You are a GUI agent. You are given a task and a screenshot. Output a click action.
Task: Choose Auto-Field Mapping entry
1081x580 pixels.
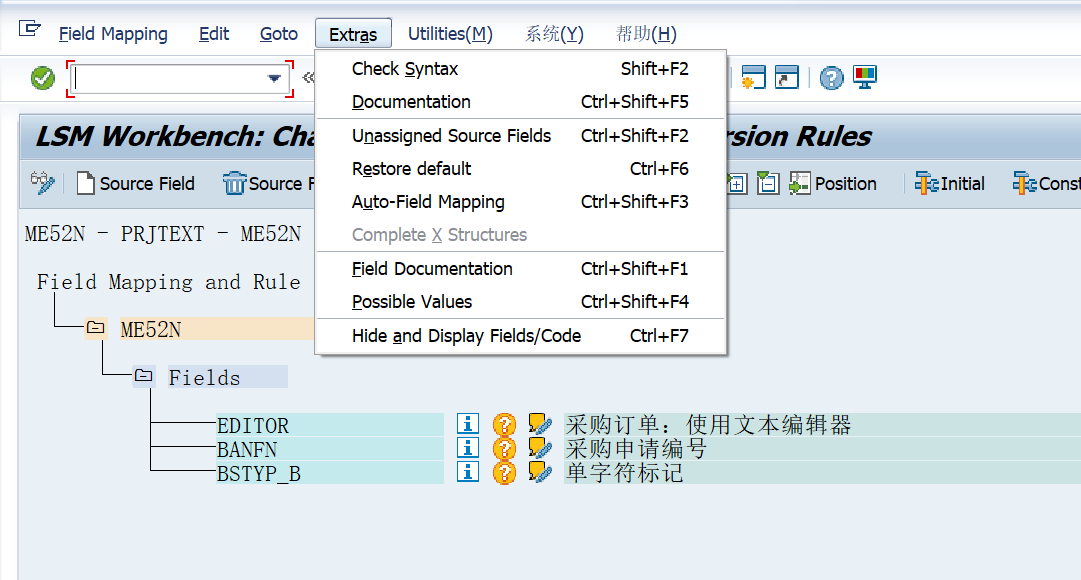521,202
